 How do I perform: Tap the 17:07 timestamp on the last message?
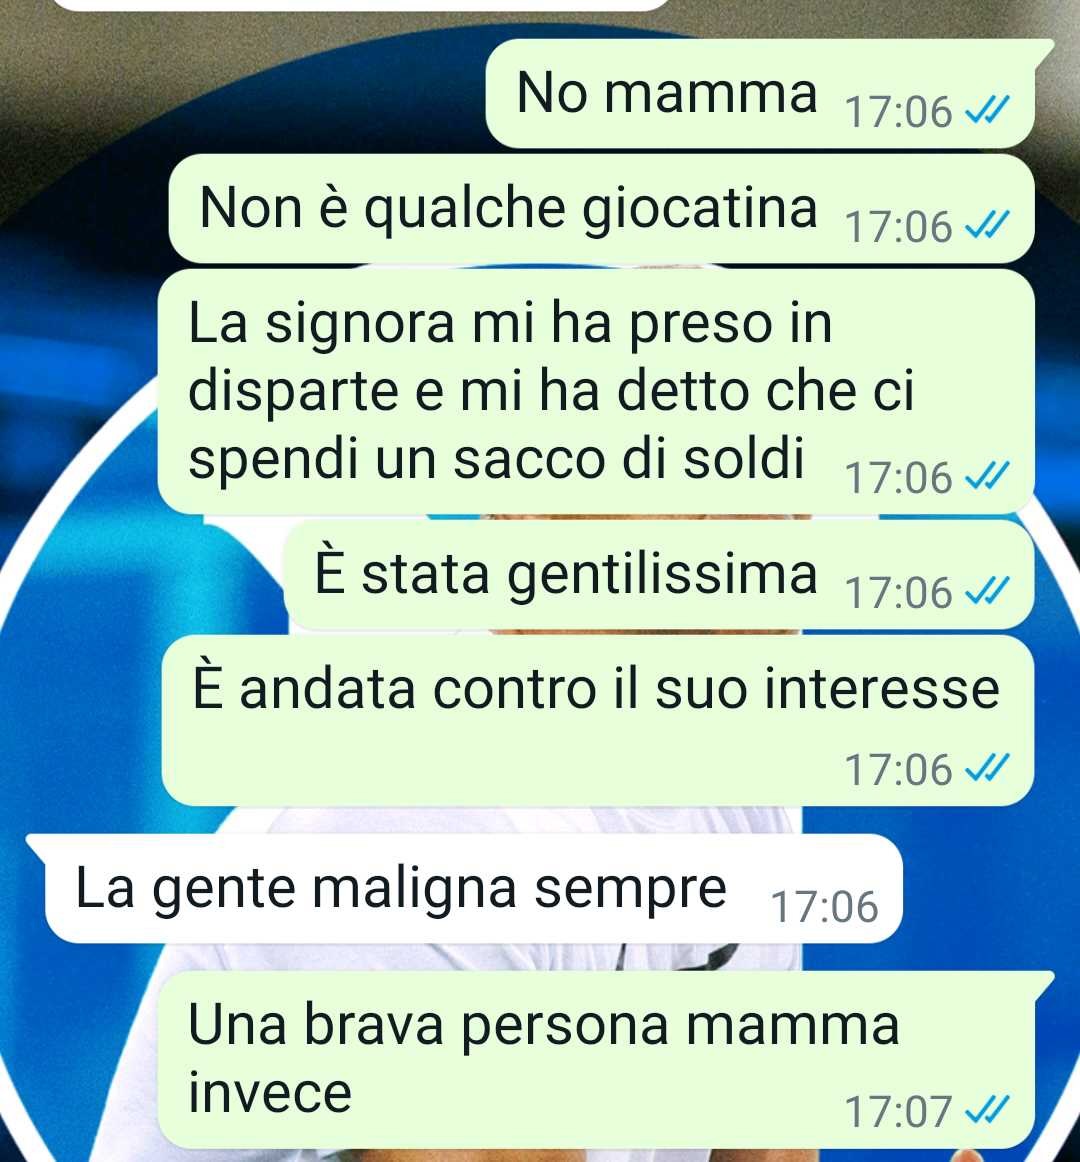click(x=898, y=1112)
